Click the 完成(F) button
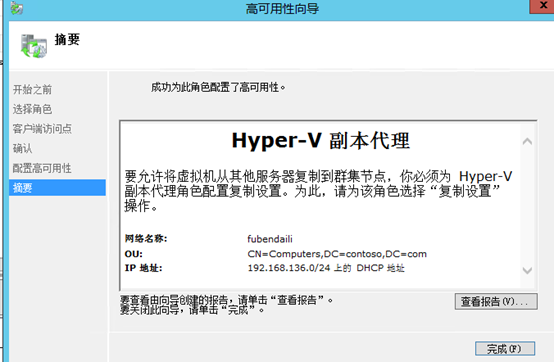 (x=505, y=349)
